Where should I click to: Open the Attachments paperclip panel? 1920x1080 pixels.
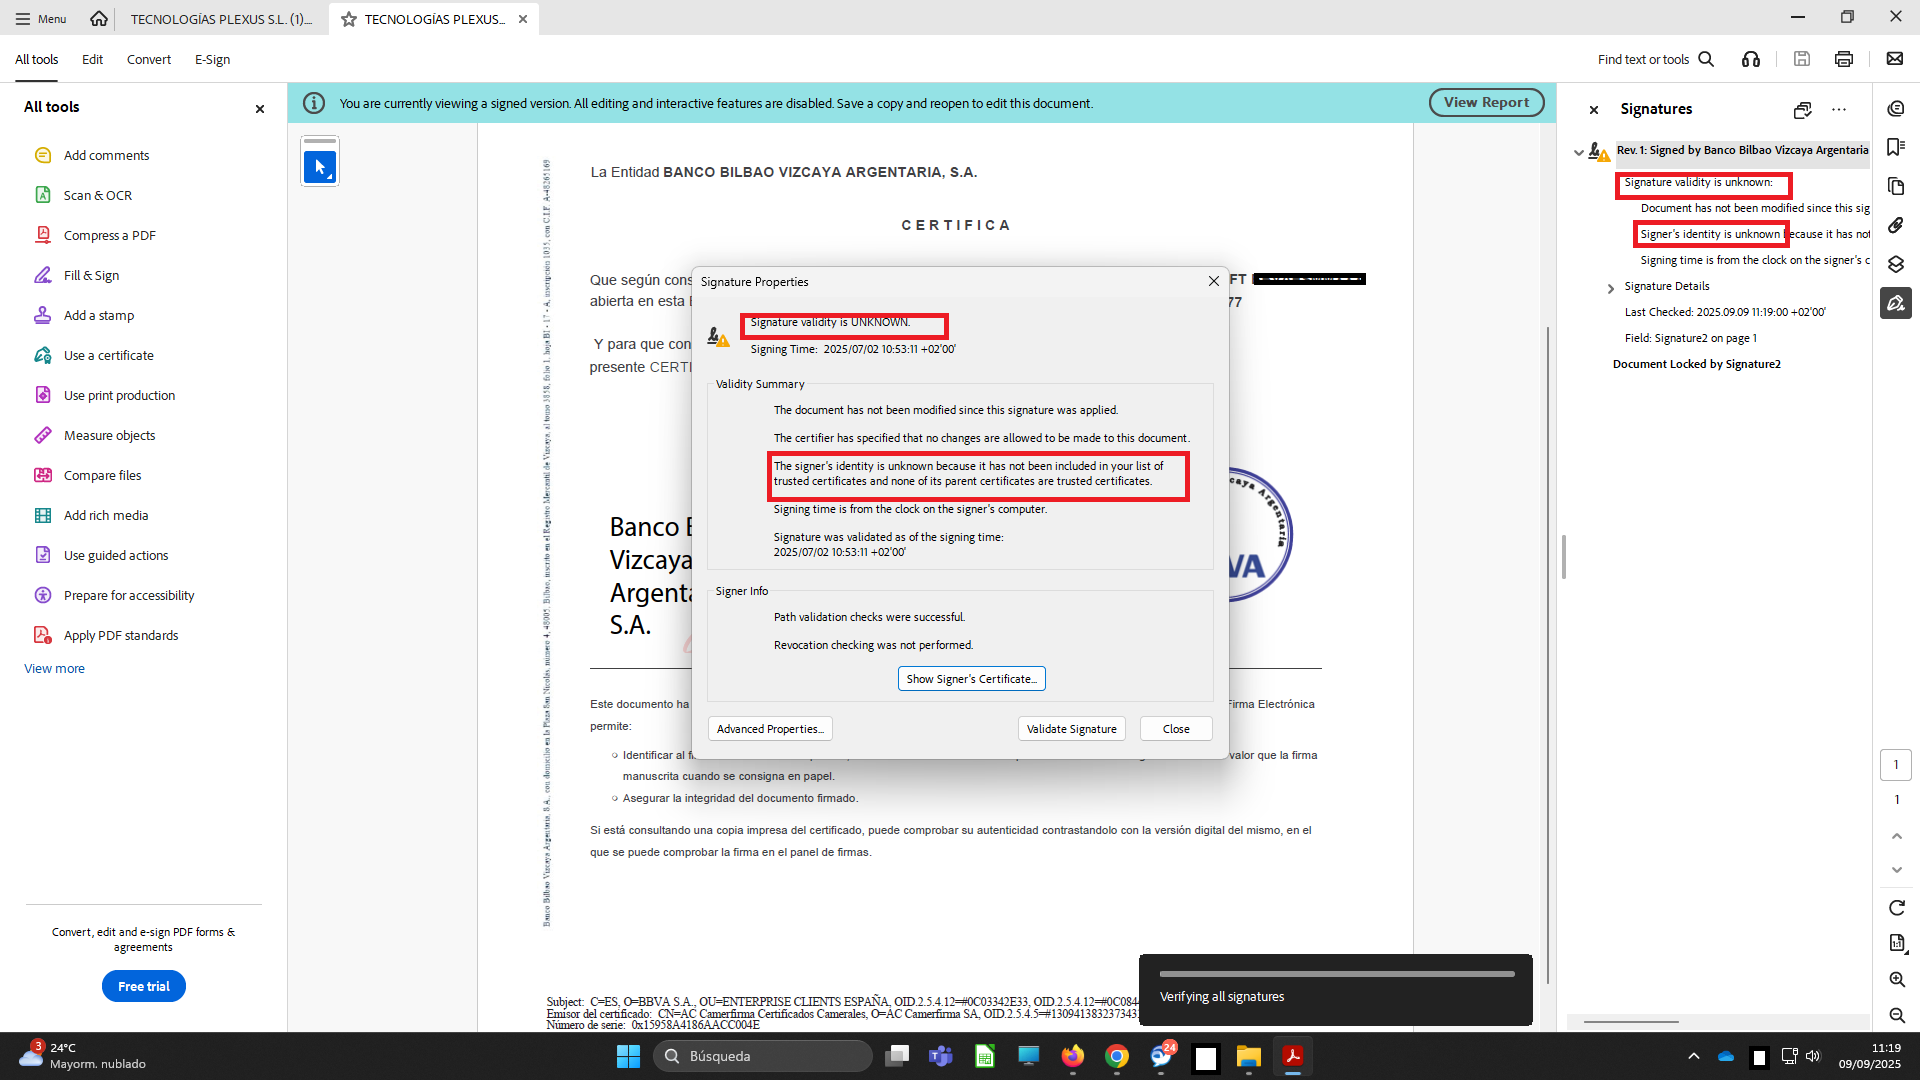(1895, 225)
